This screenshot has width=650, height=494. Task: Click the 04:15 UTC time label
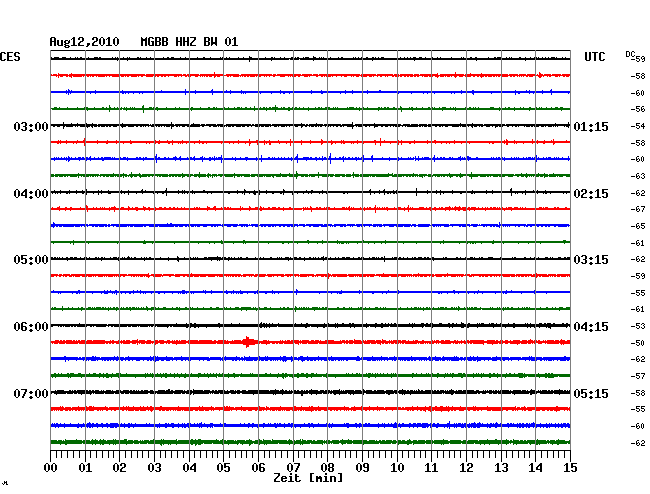pyautogui.click(x=591, y=327)
